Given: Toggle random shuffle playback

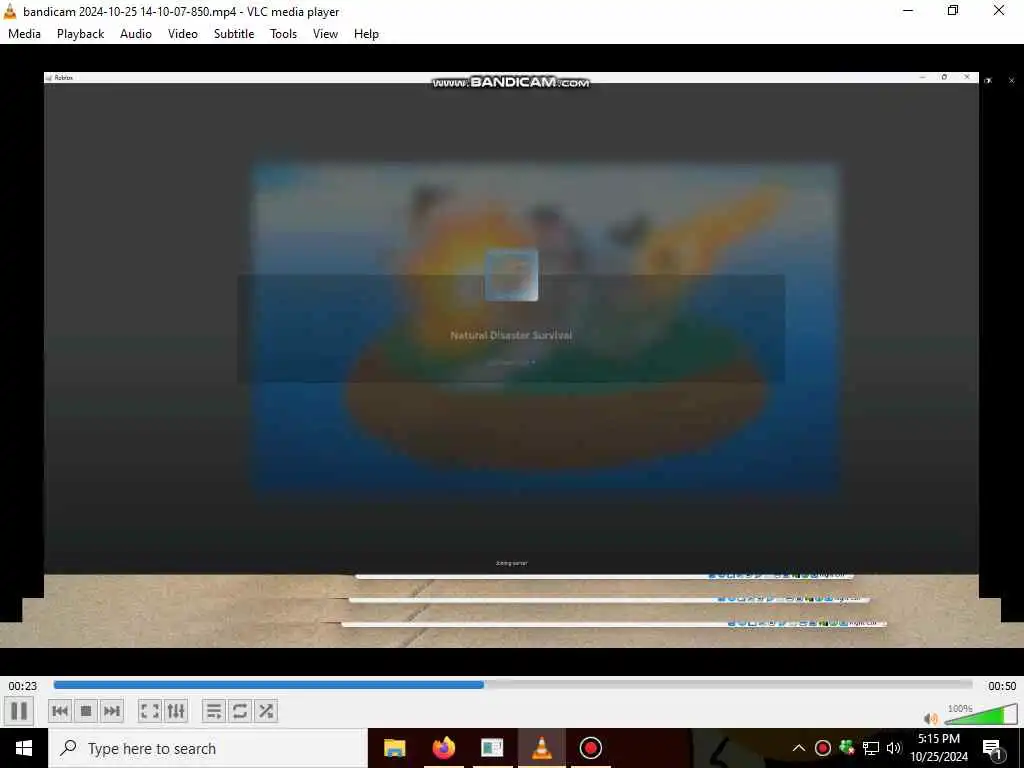Looking at the screenshot, I should [266, 711].
